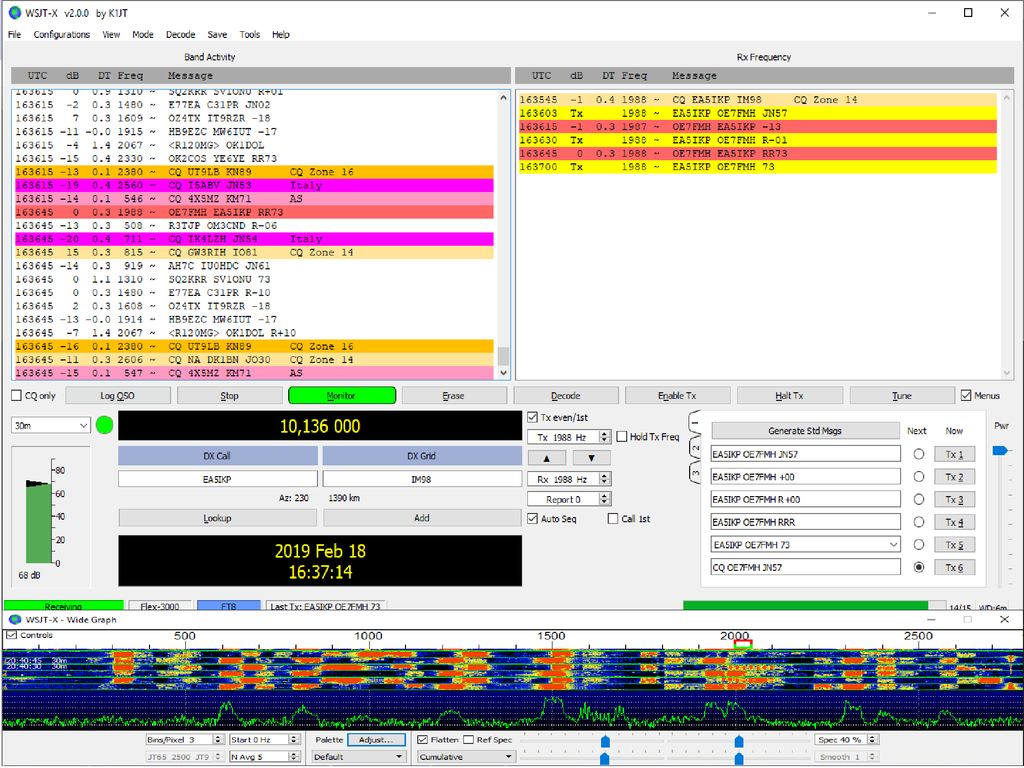This screenshot has width=1024, height=768.
Task: Disable the Auto Seq checkbox
Action: [x=533, y=519]
